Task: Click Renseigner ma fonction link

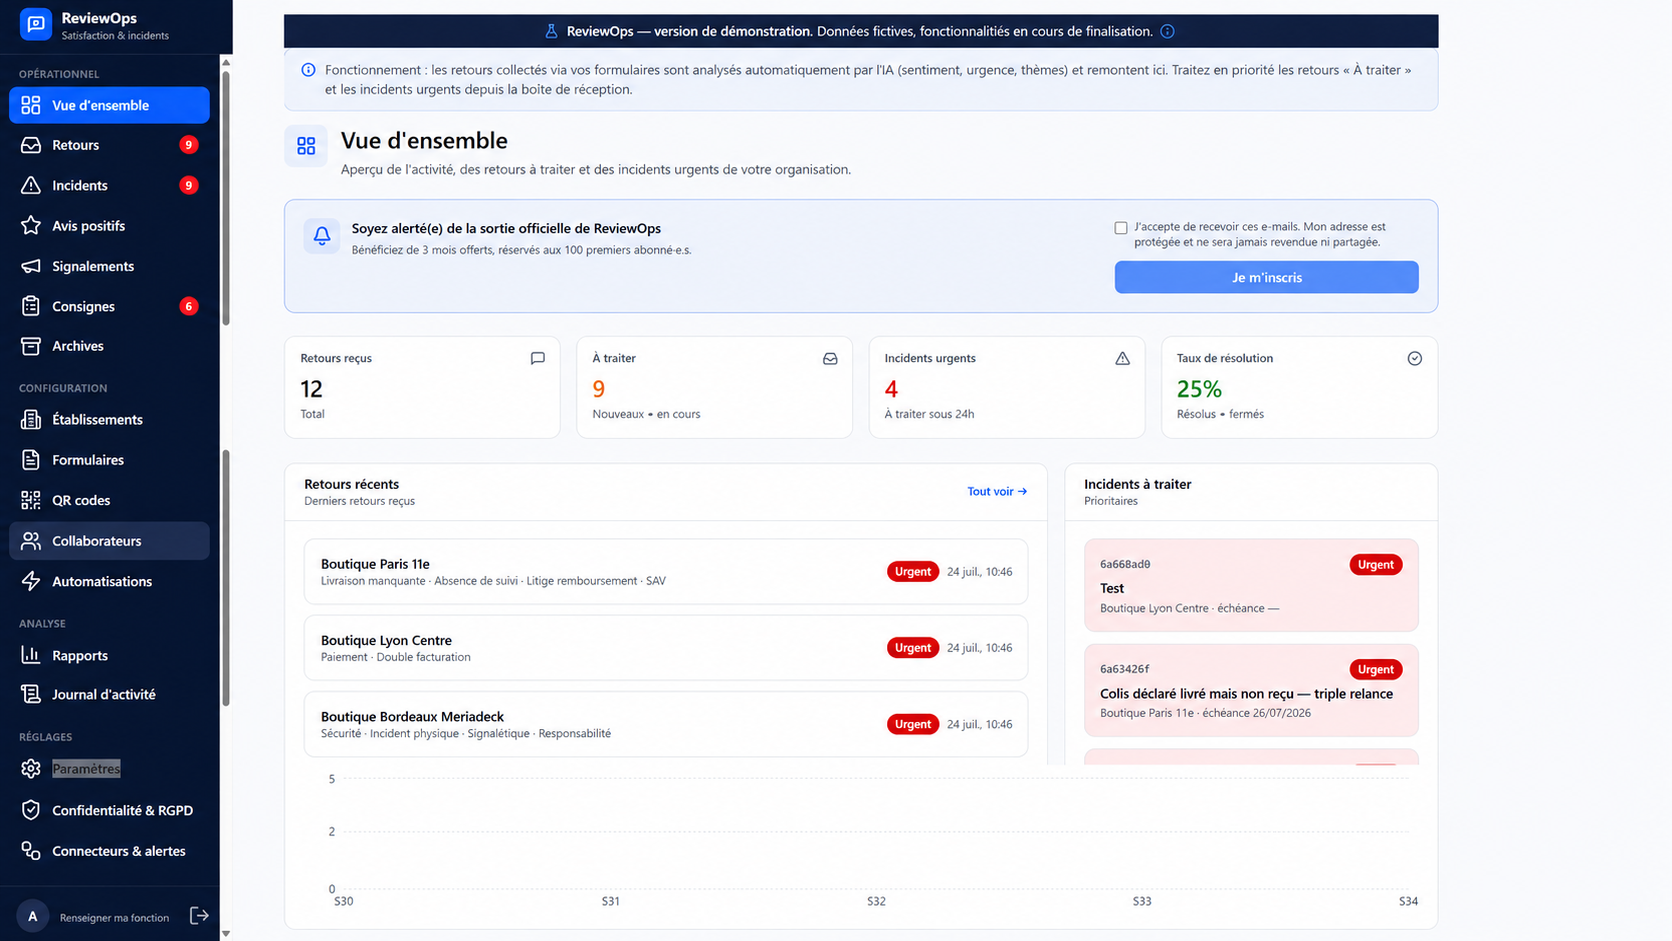Action: tap(114, 917)
